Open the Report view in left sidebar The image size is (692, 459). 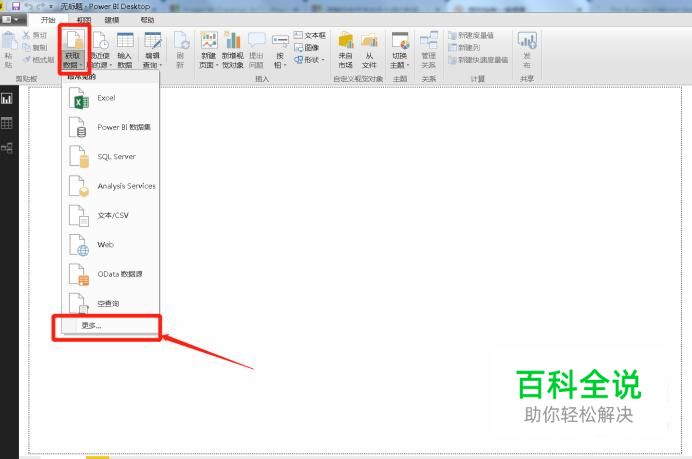7,98
